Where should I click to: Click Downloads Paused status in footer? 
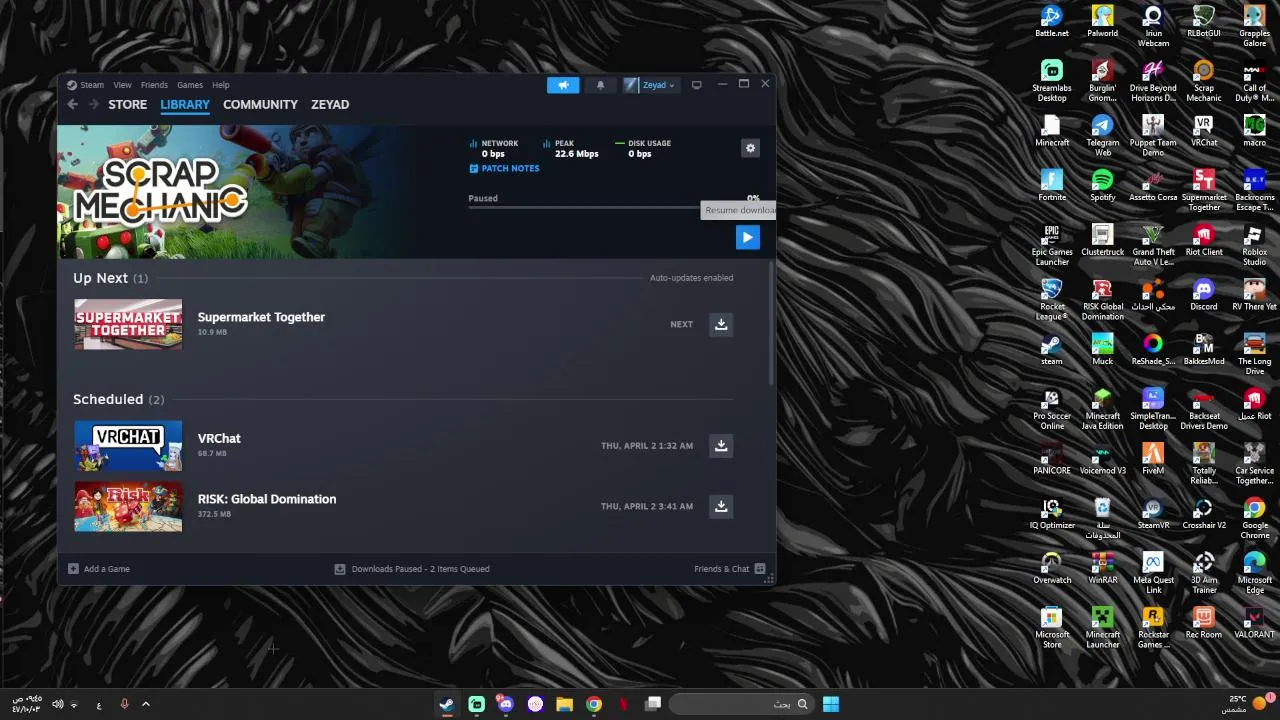click(412, 569)
